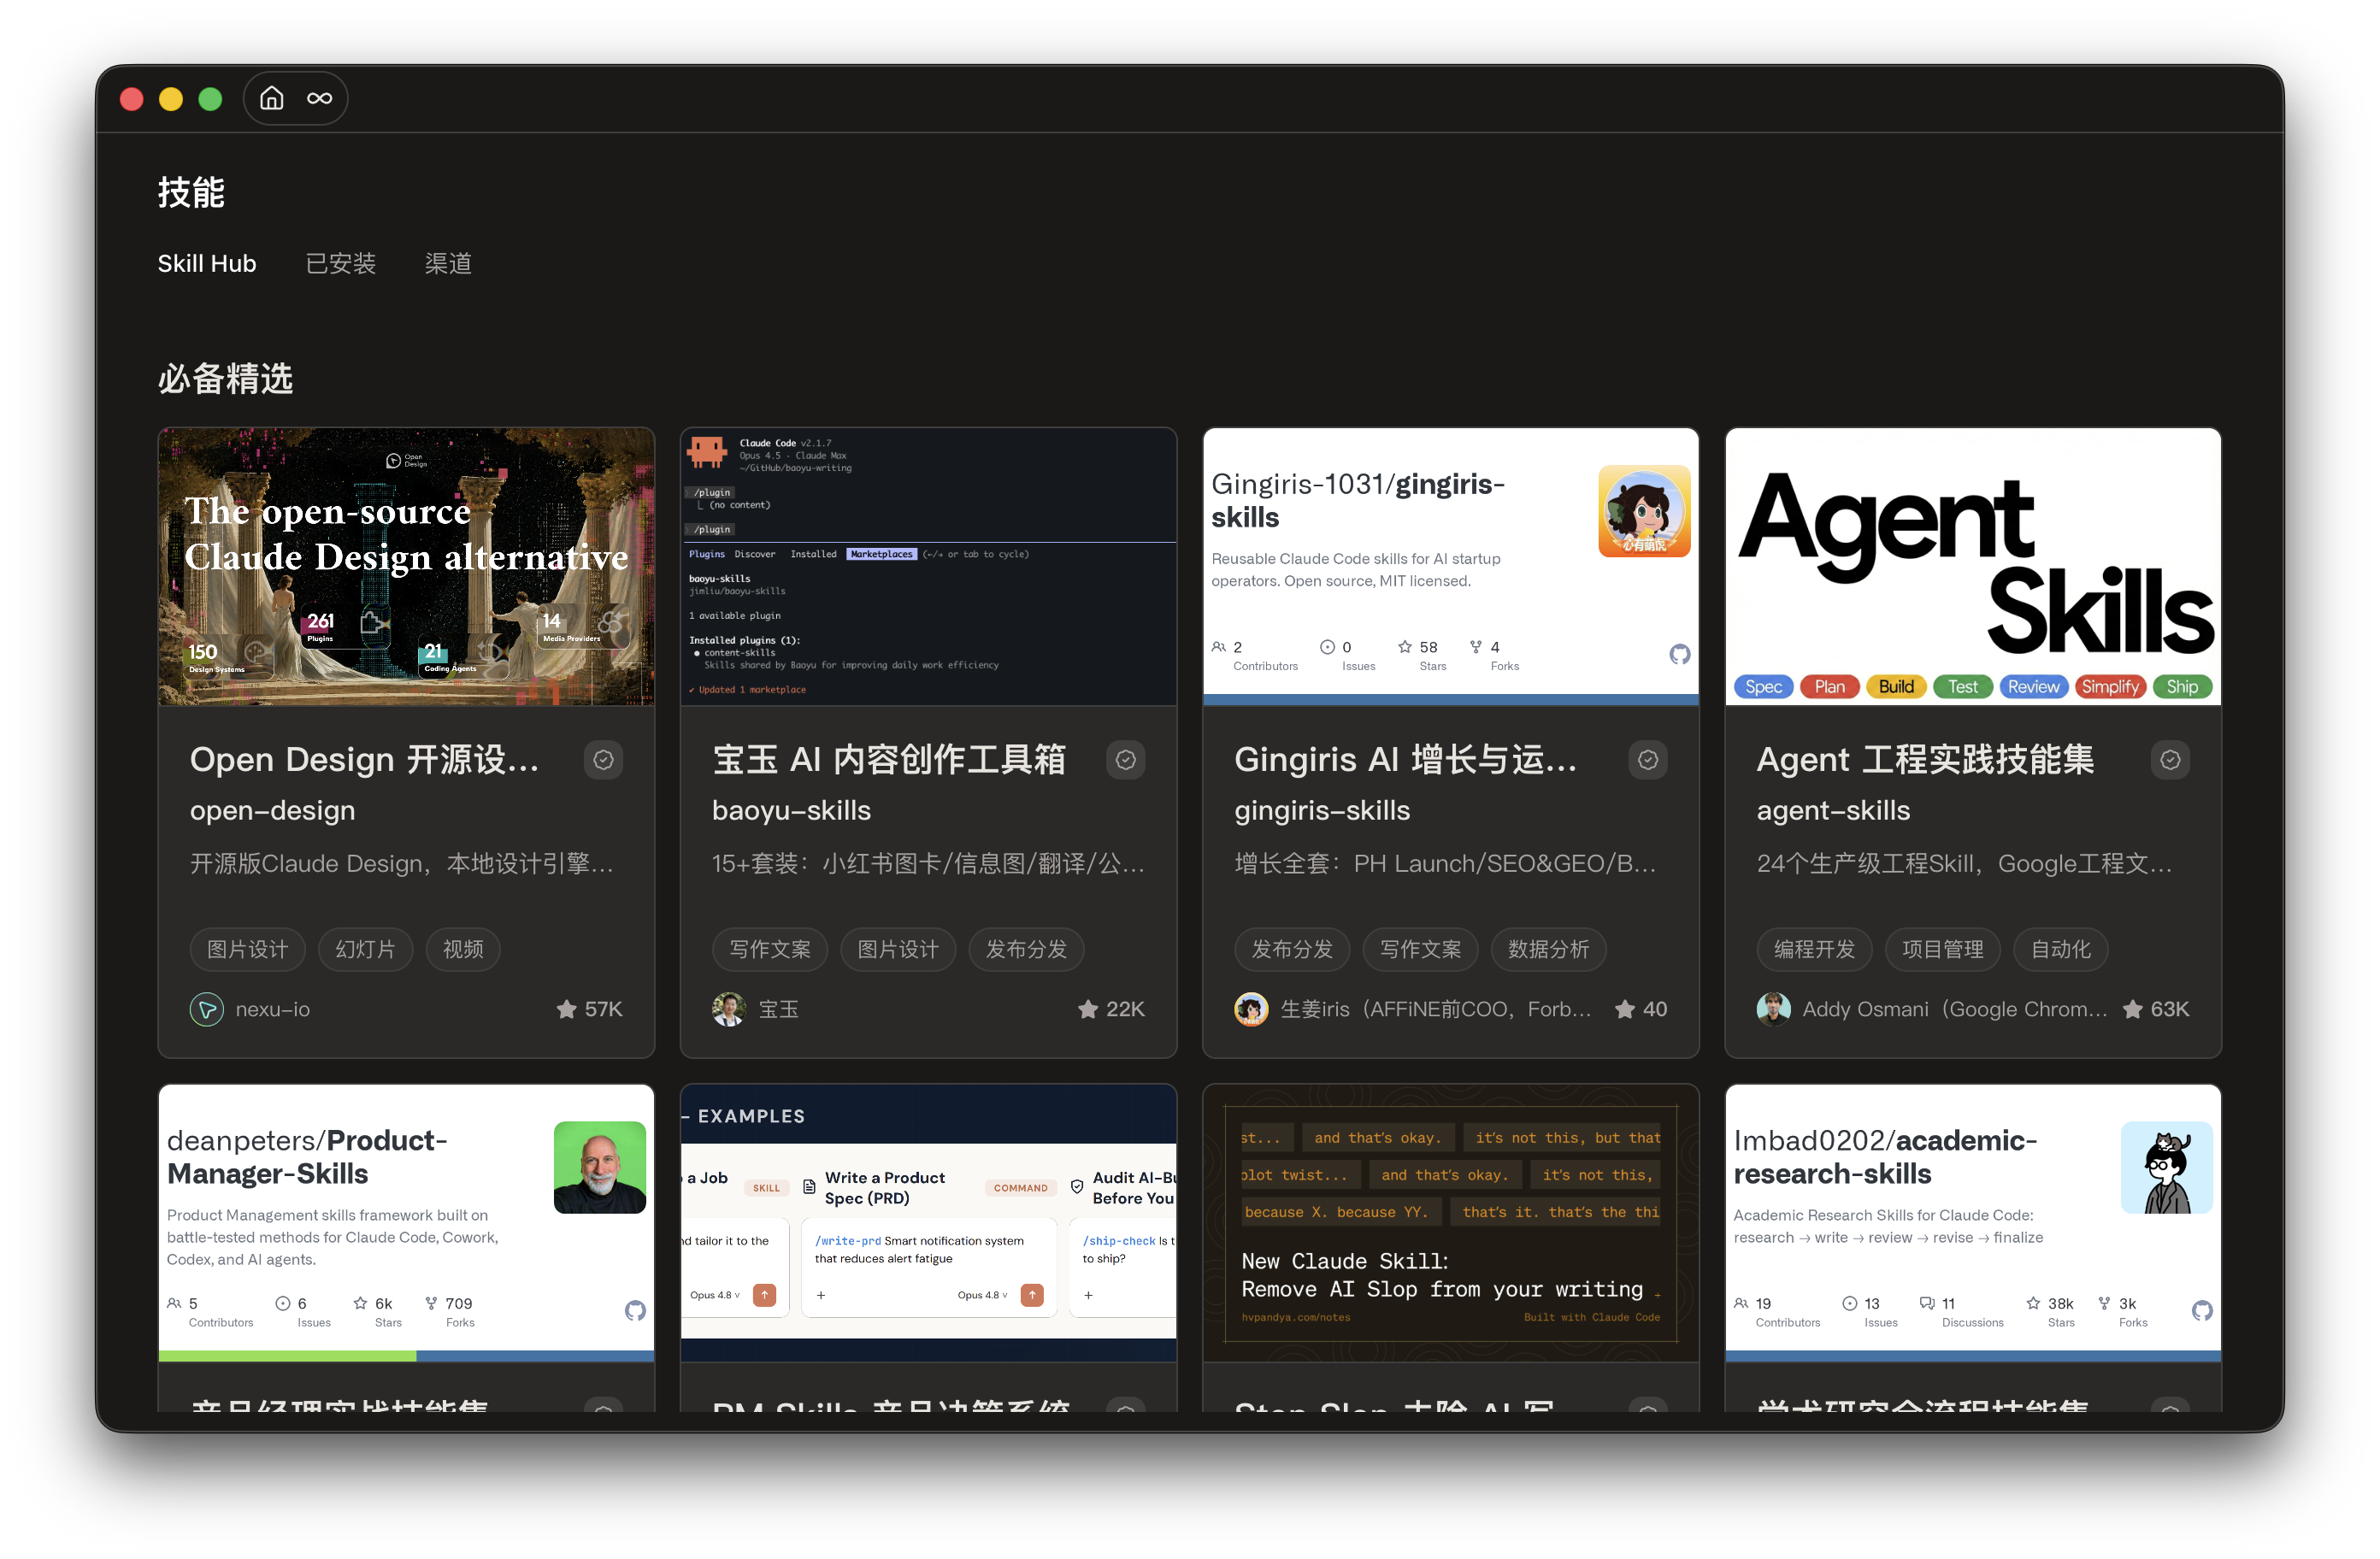Open the gingiris-skills repository preview image

(1451, 567)
